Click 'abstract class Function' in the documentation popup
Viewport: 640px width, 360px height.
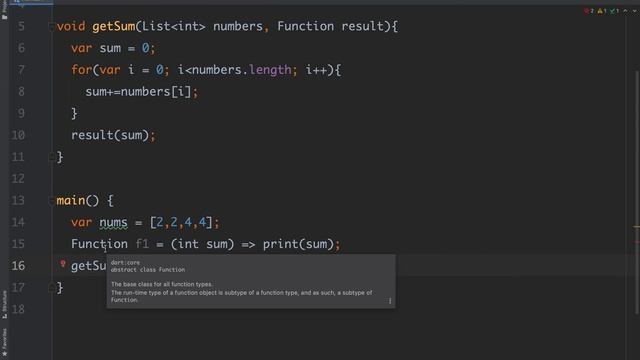(148, 270)
